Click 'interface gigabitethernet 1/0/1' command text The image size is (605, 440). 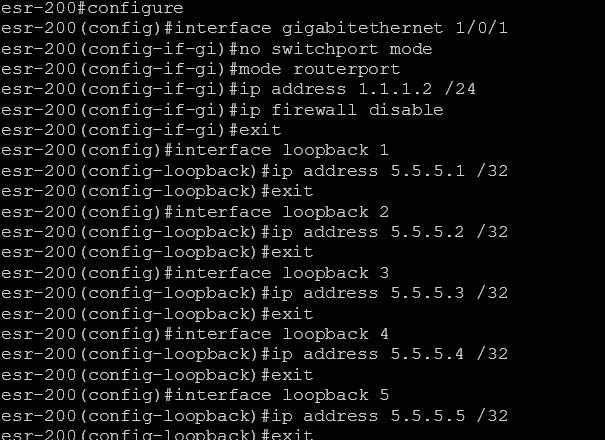point(341,28)
